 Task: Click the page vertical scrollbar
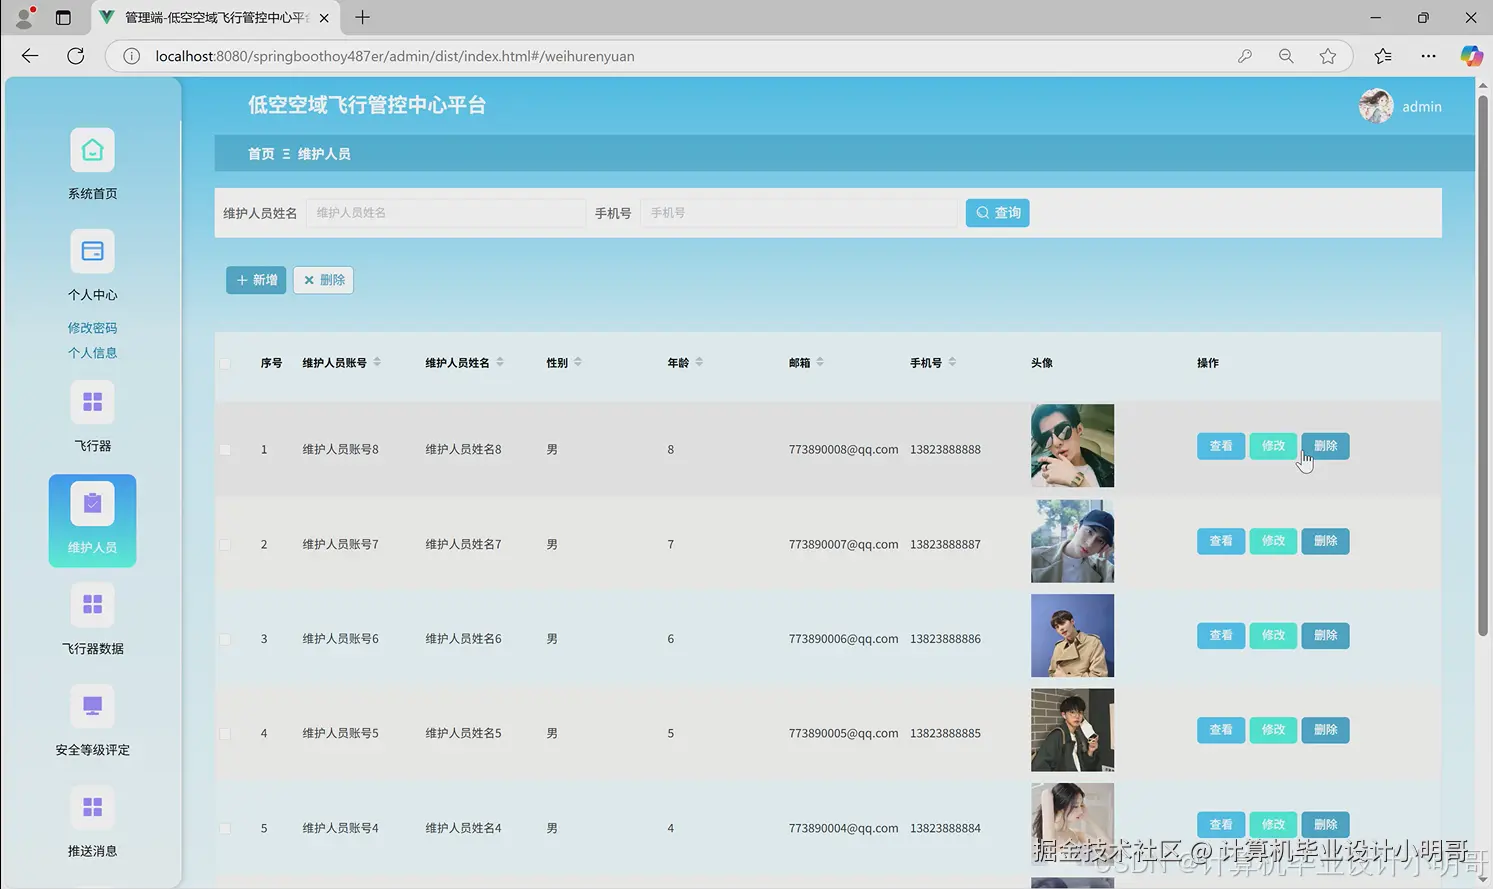(x=1483, y=365)
